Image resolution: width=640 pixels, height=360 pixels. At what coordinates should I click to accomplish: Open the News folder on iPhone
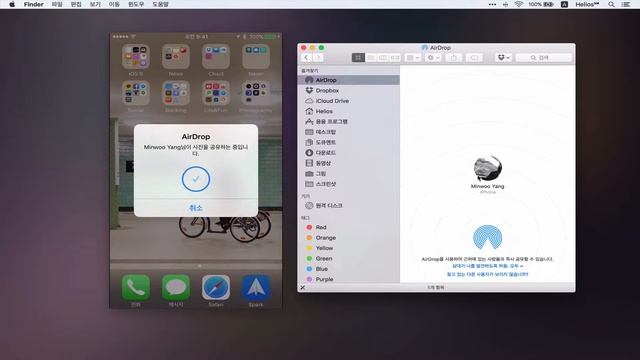click(x=176, y=57)
